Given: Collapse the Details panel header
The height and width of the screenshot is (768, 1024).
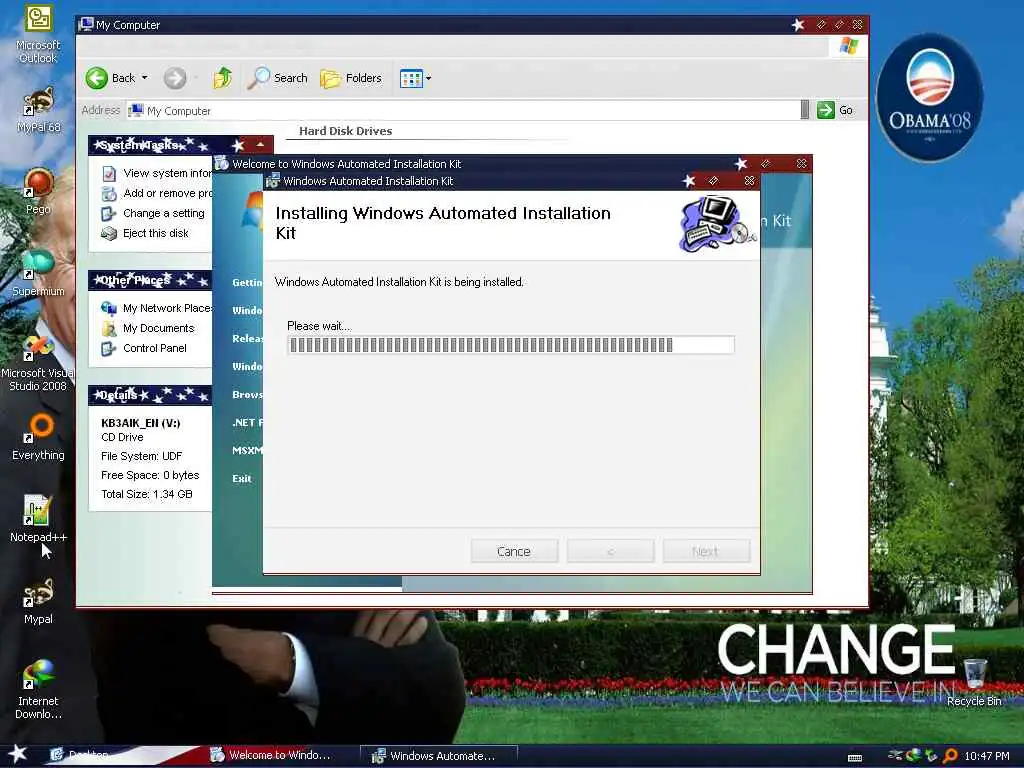Looking at the screenshot, I should [x=150, y=395].
